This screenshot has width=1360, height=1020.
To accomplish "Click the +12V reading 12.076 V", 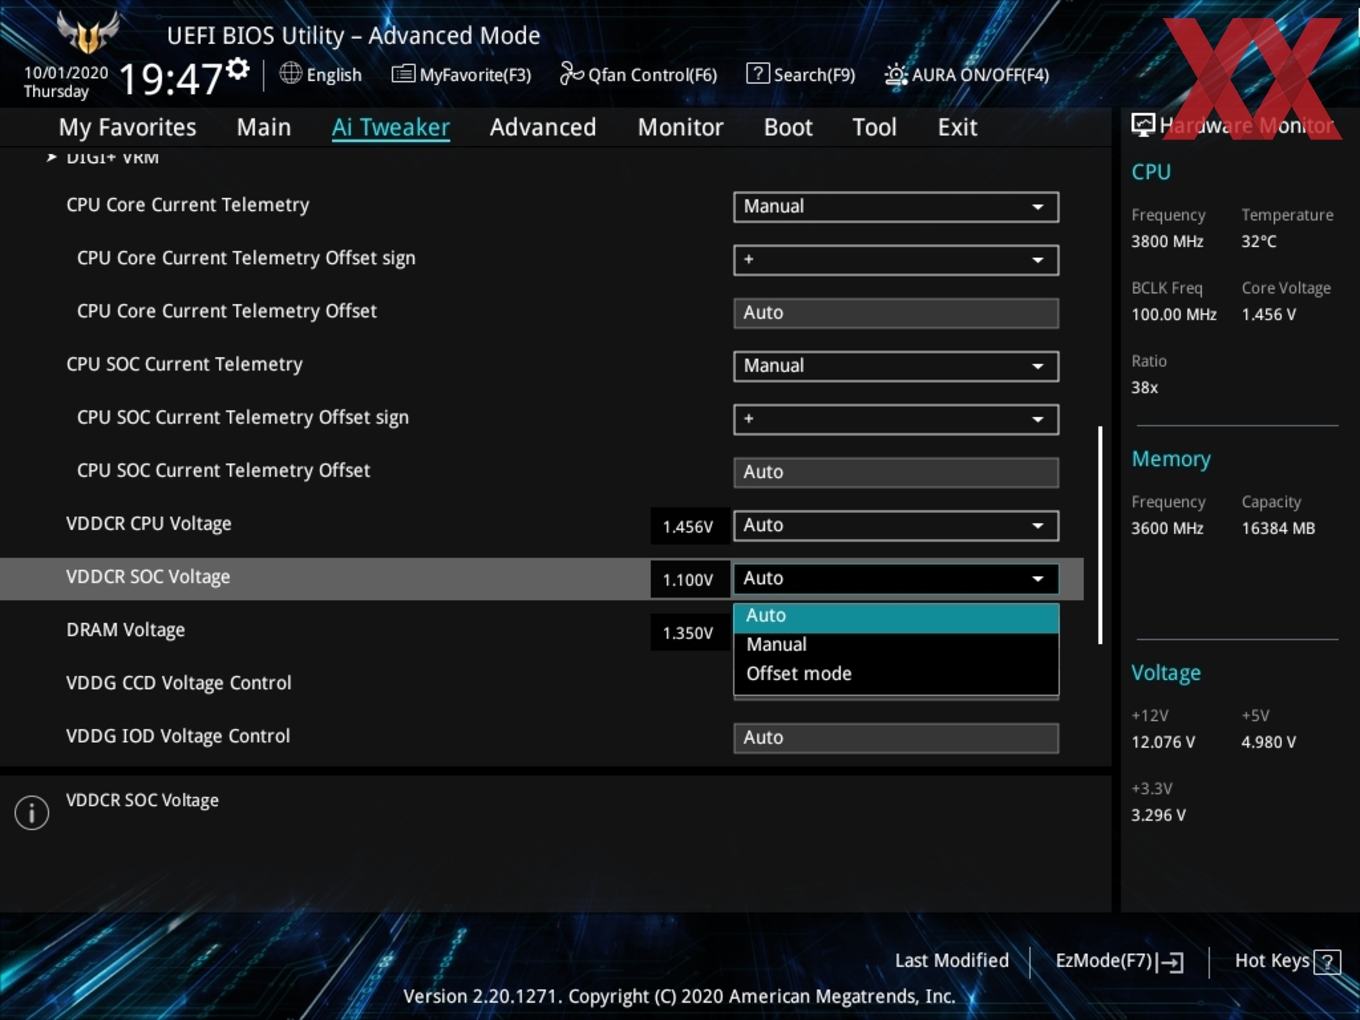I will coord(1163,742).
